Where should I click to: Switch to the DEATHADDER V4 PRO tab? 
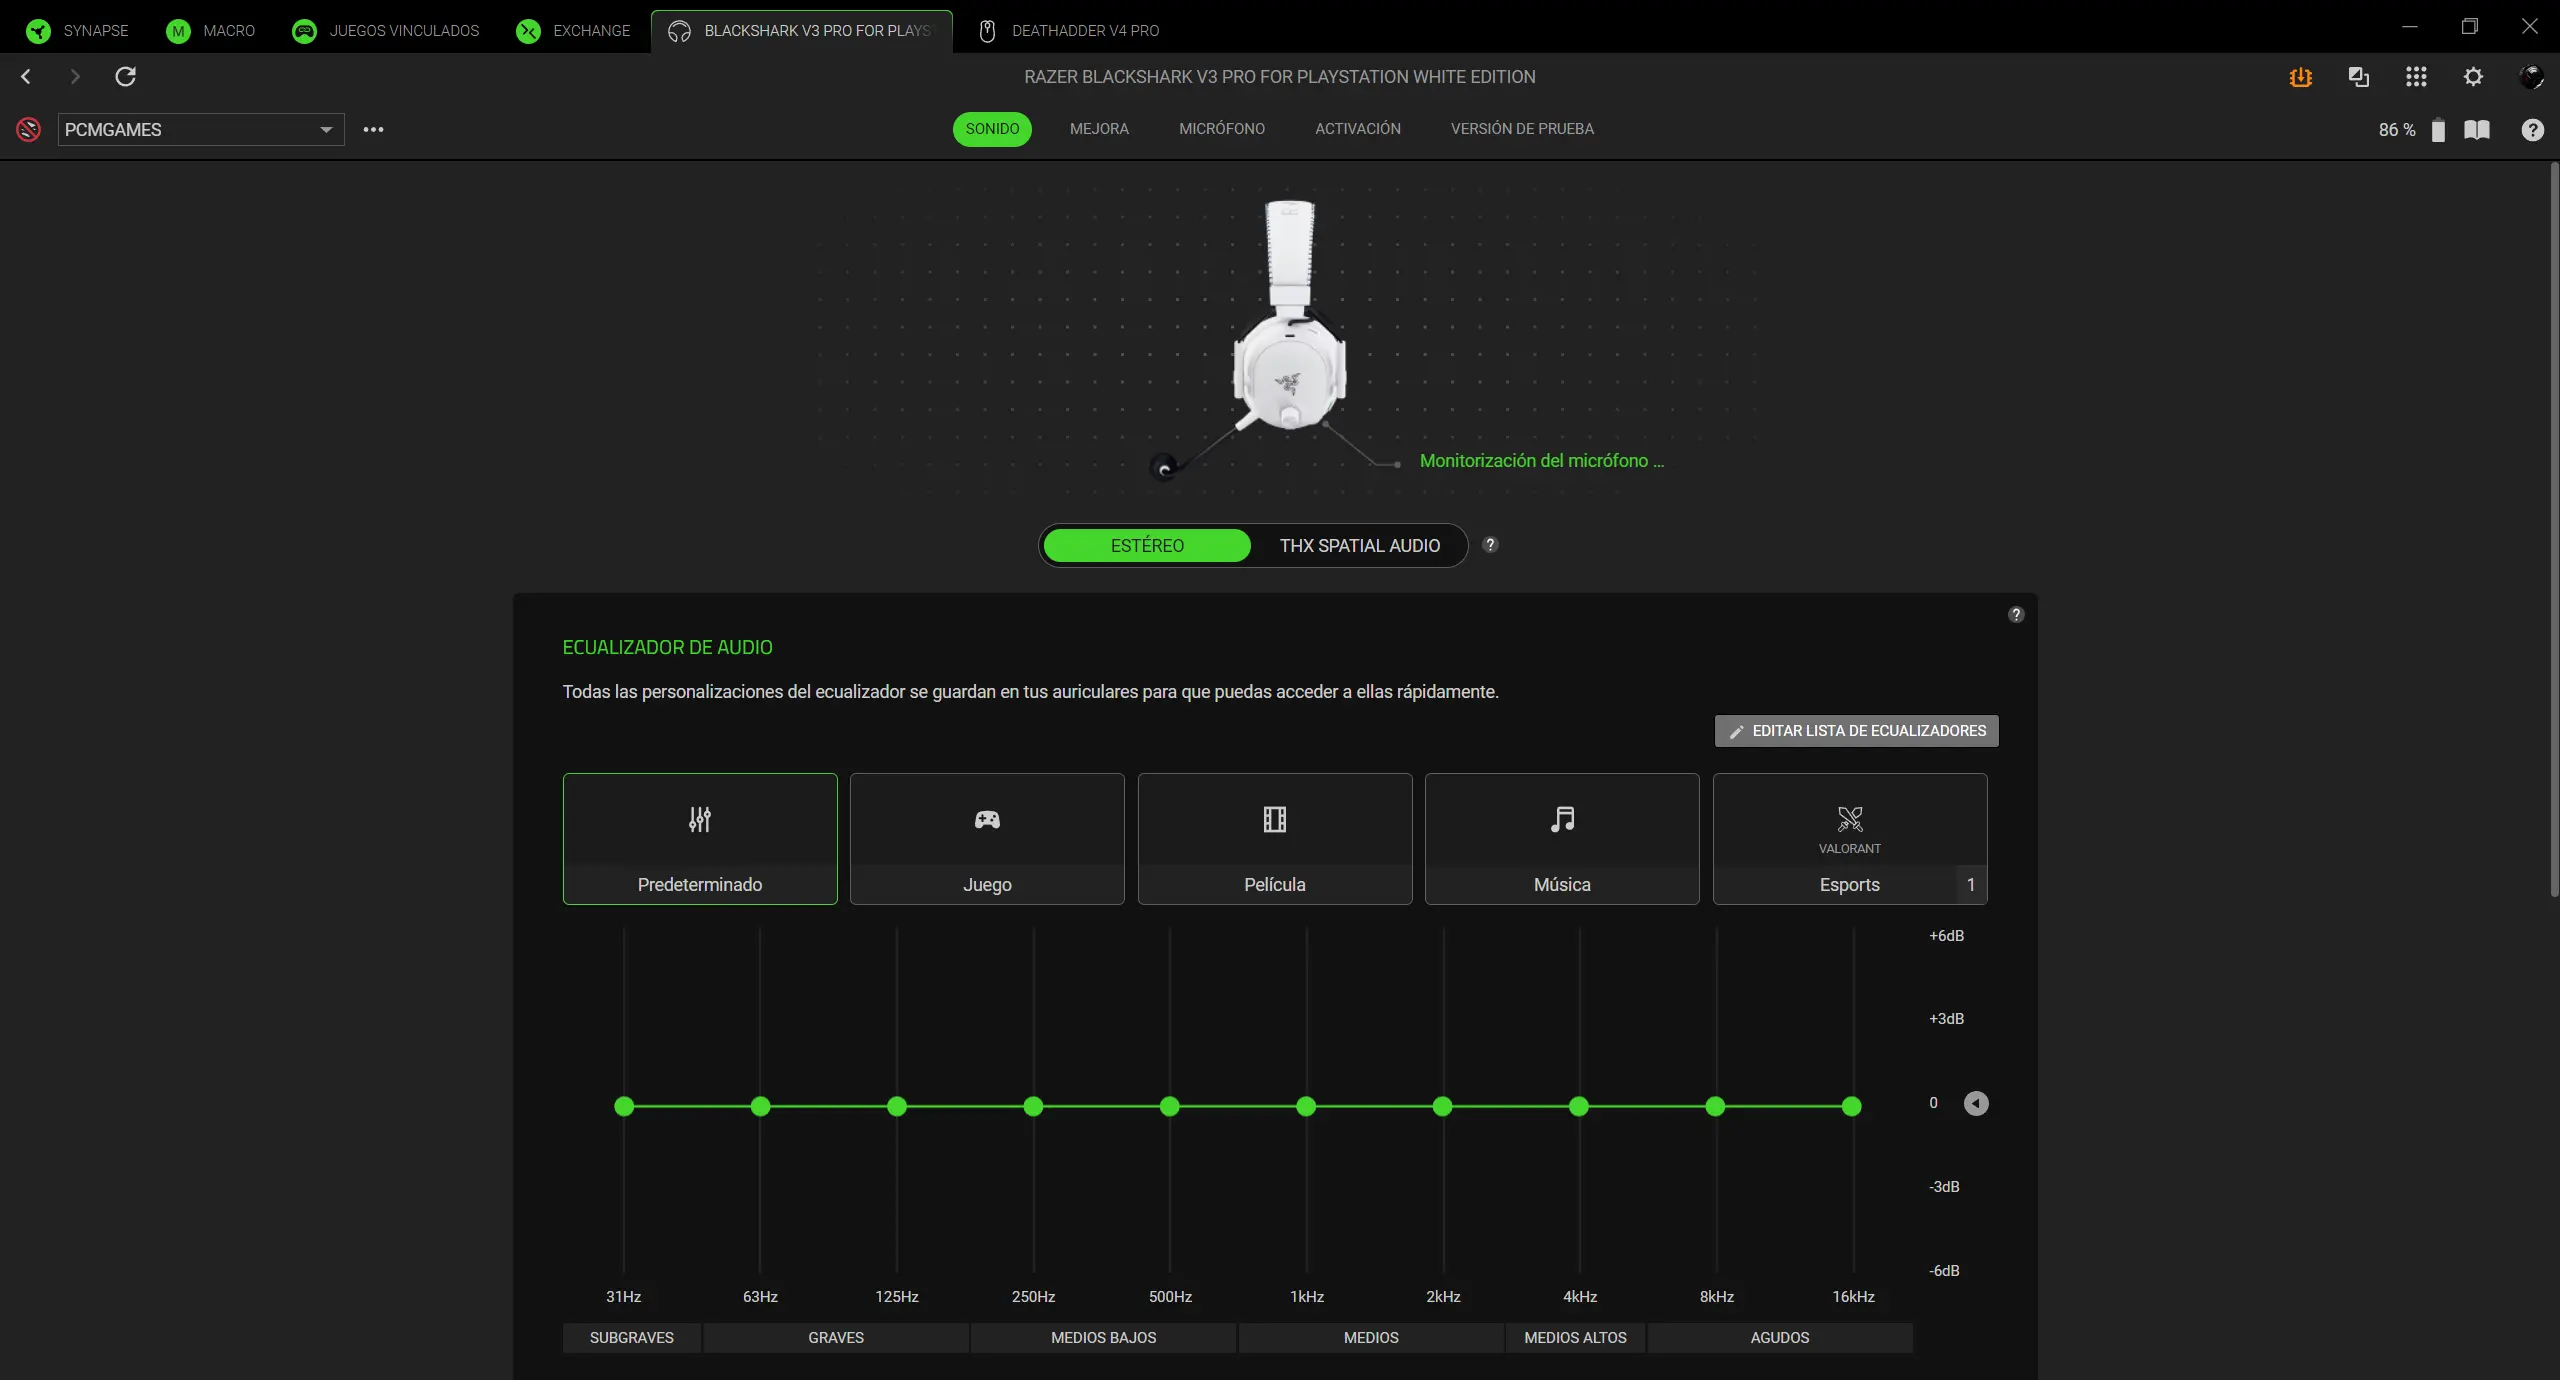pyautogui.click(x=1069, y=31)
